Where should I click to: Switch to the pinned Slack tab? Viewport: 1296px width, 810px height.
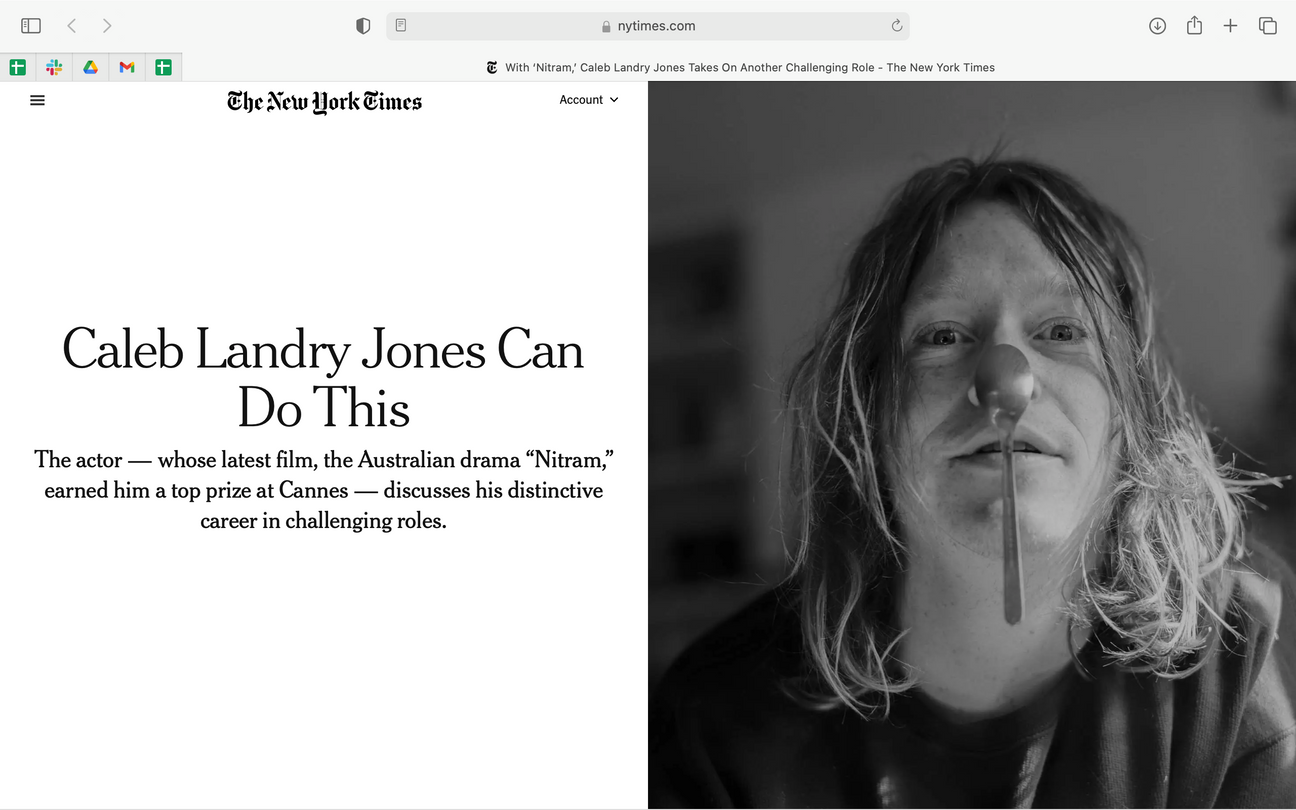click(x=54, y=67)
